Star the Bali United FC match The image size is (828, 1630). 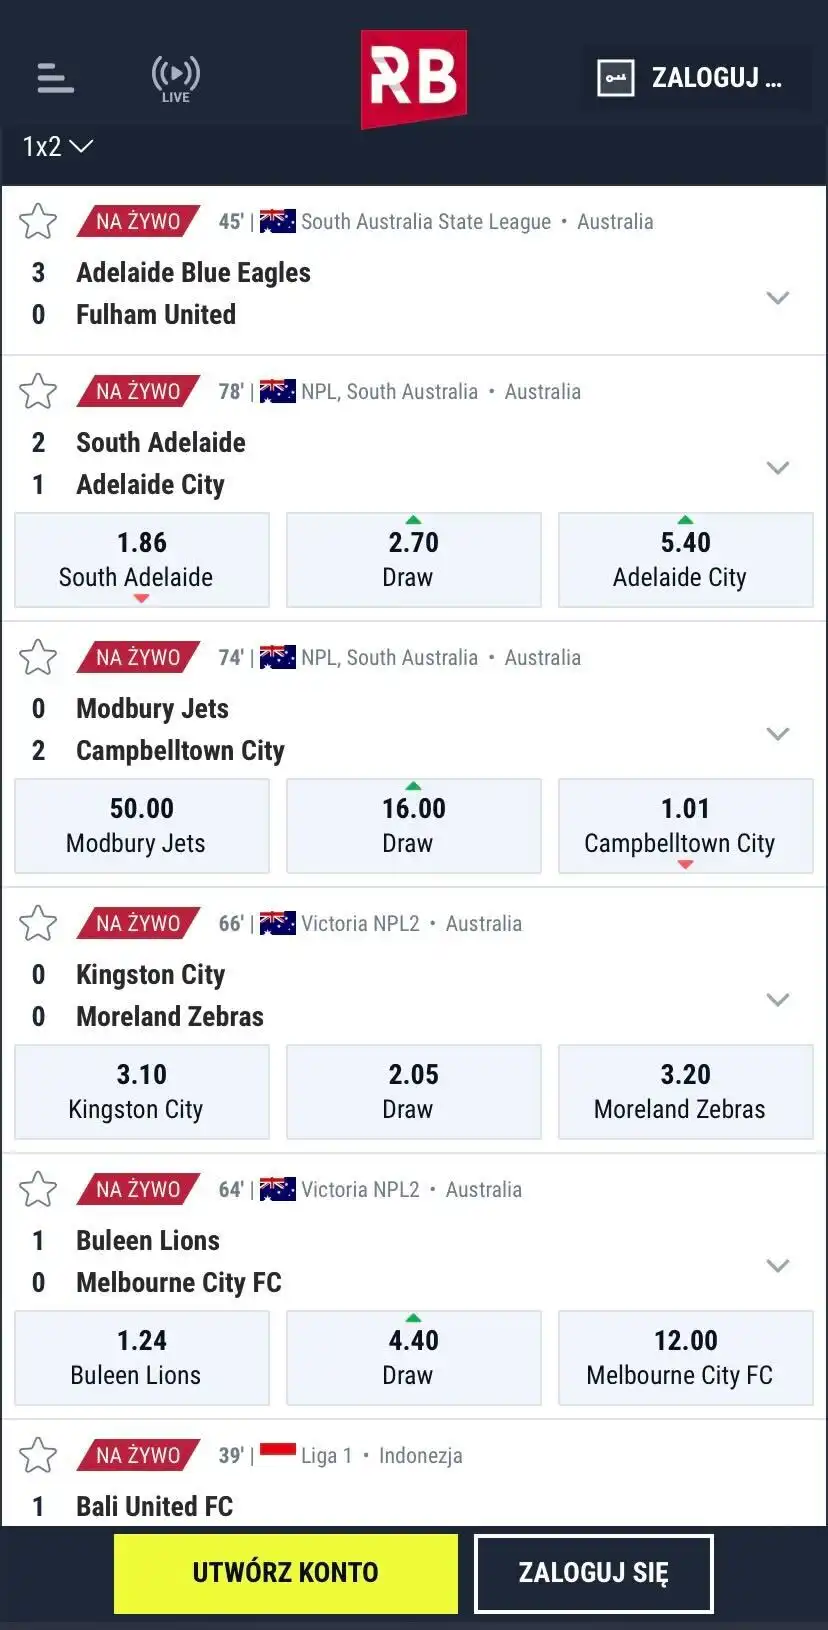[x=38, y=1455]
